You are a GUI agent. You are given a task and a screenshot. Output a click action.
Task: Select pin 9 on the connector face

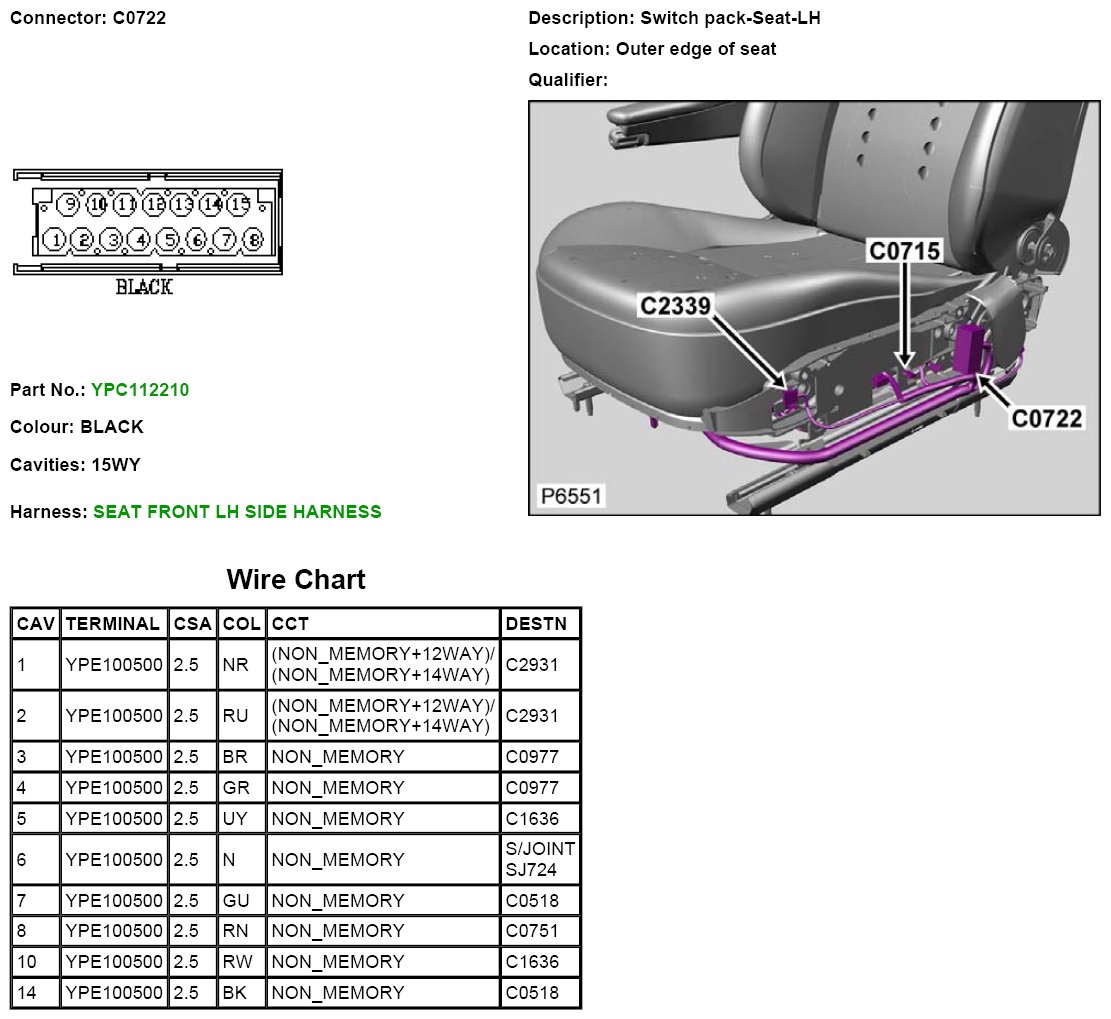click(x=69, y=204)
